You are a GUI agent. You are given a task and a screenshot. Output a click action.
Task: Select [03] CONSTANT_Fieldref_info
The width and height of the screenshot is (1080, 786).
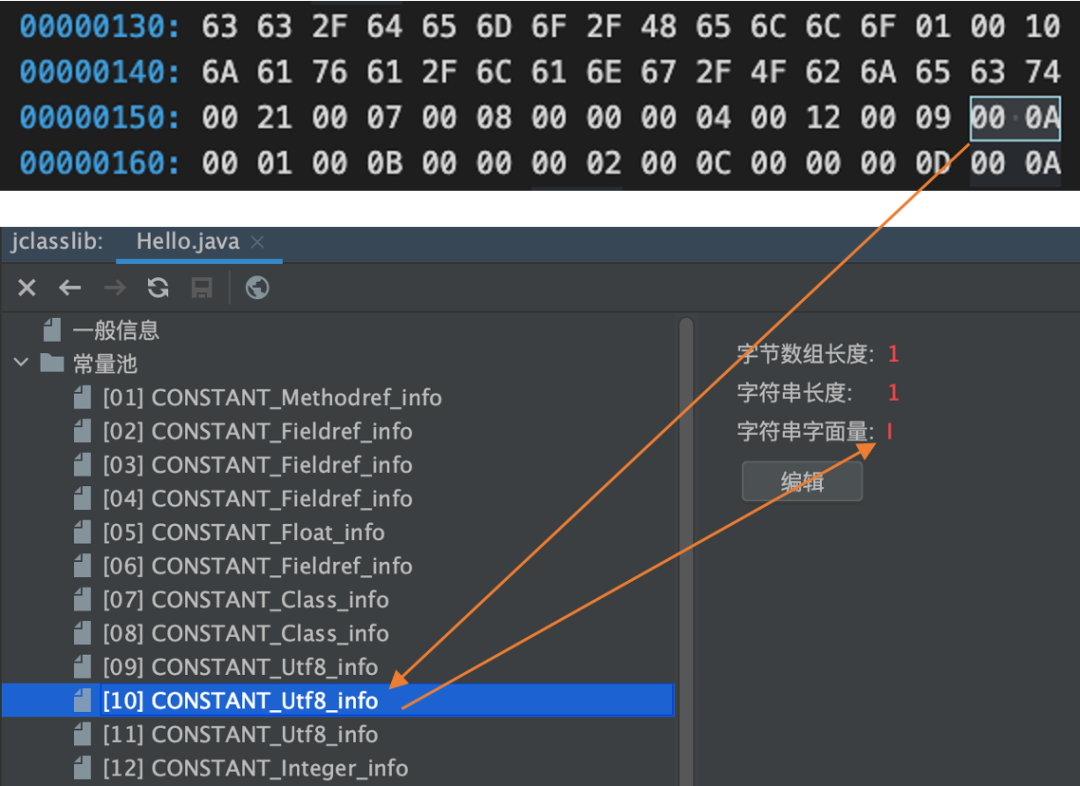click(x=258, y=465)
